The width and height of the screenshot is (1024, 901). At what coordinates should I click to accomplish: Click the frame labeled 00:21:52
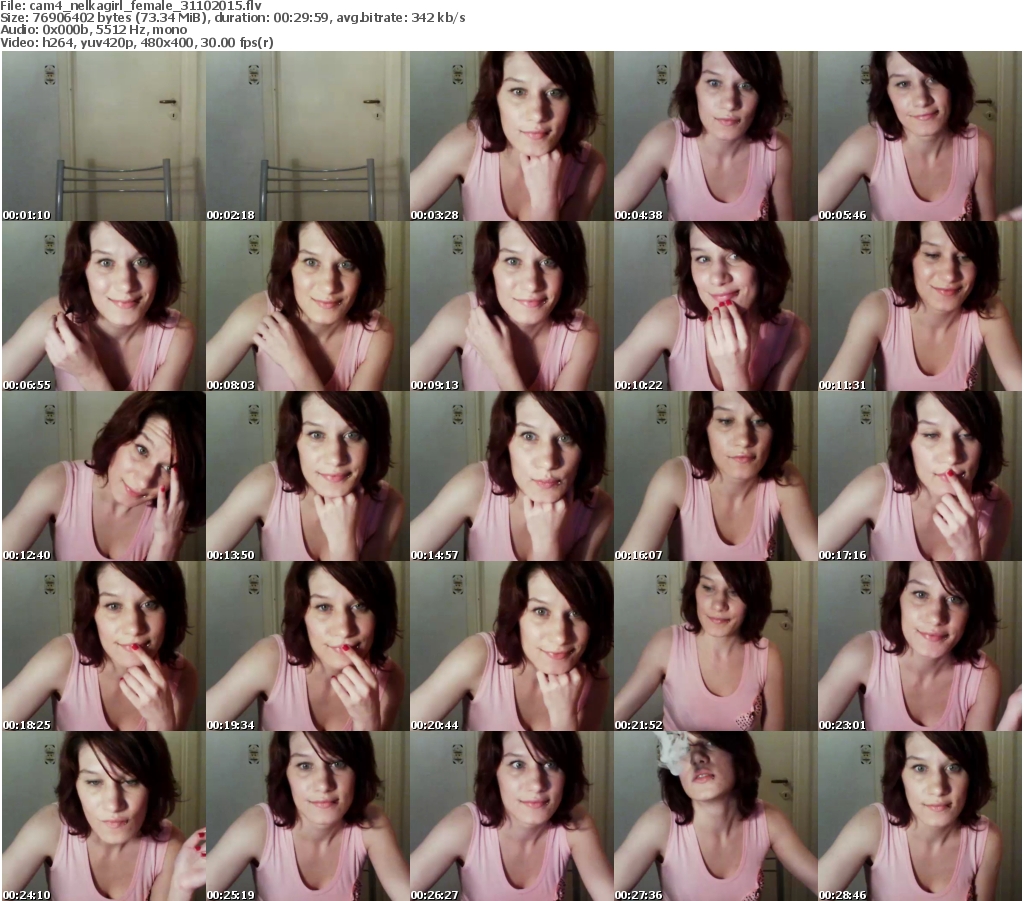coord(715,646)
